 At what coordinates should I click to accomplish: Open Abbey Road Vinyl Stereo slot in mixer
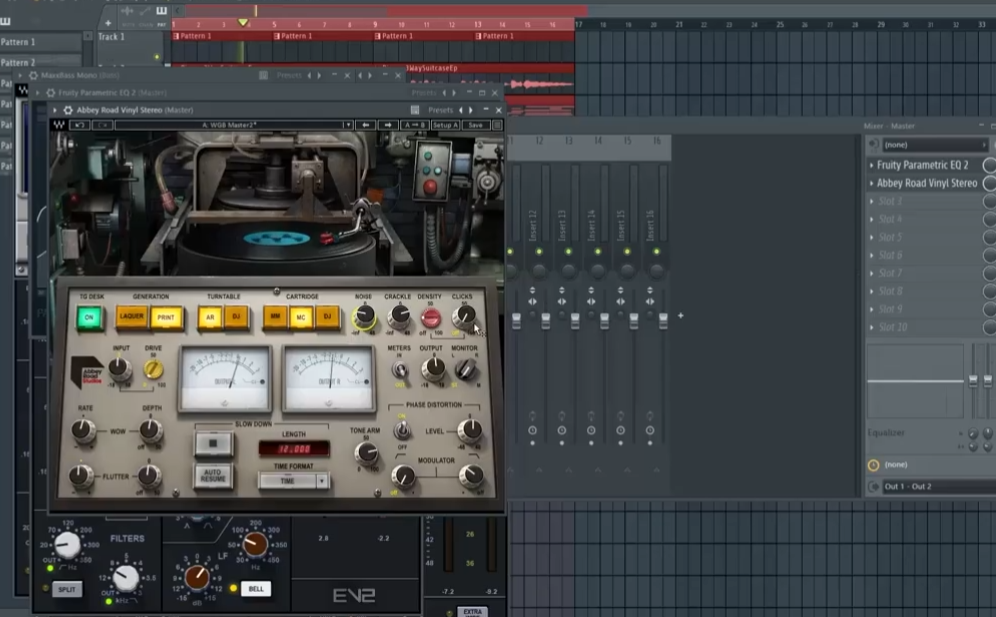[927, 183]
